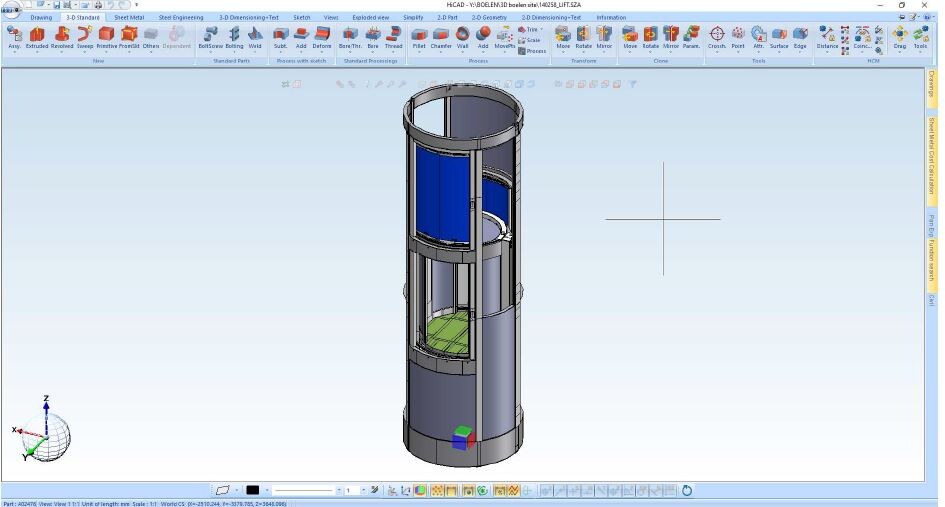Choose the Sweep tool in ribbon
945x507 pixels.
[84, 37]
